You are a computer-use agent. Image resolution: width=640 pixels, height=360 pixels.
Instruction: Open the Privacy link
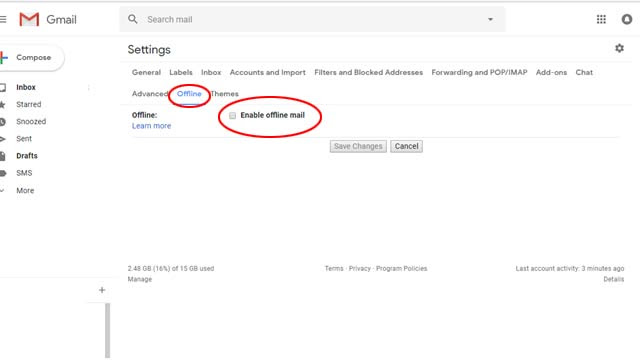point(360,269)
